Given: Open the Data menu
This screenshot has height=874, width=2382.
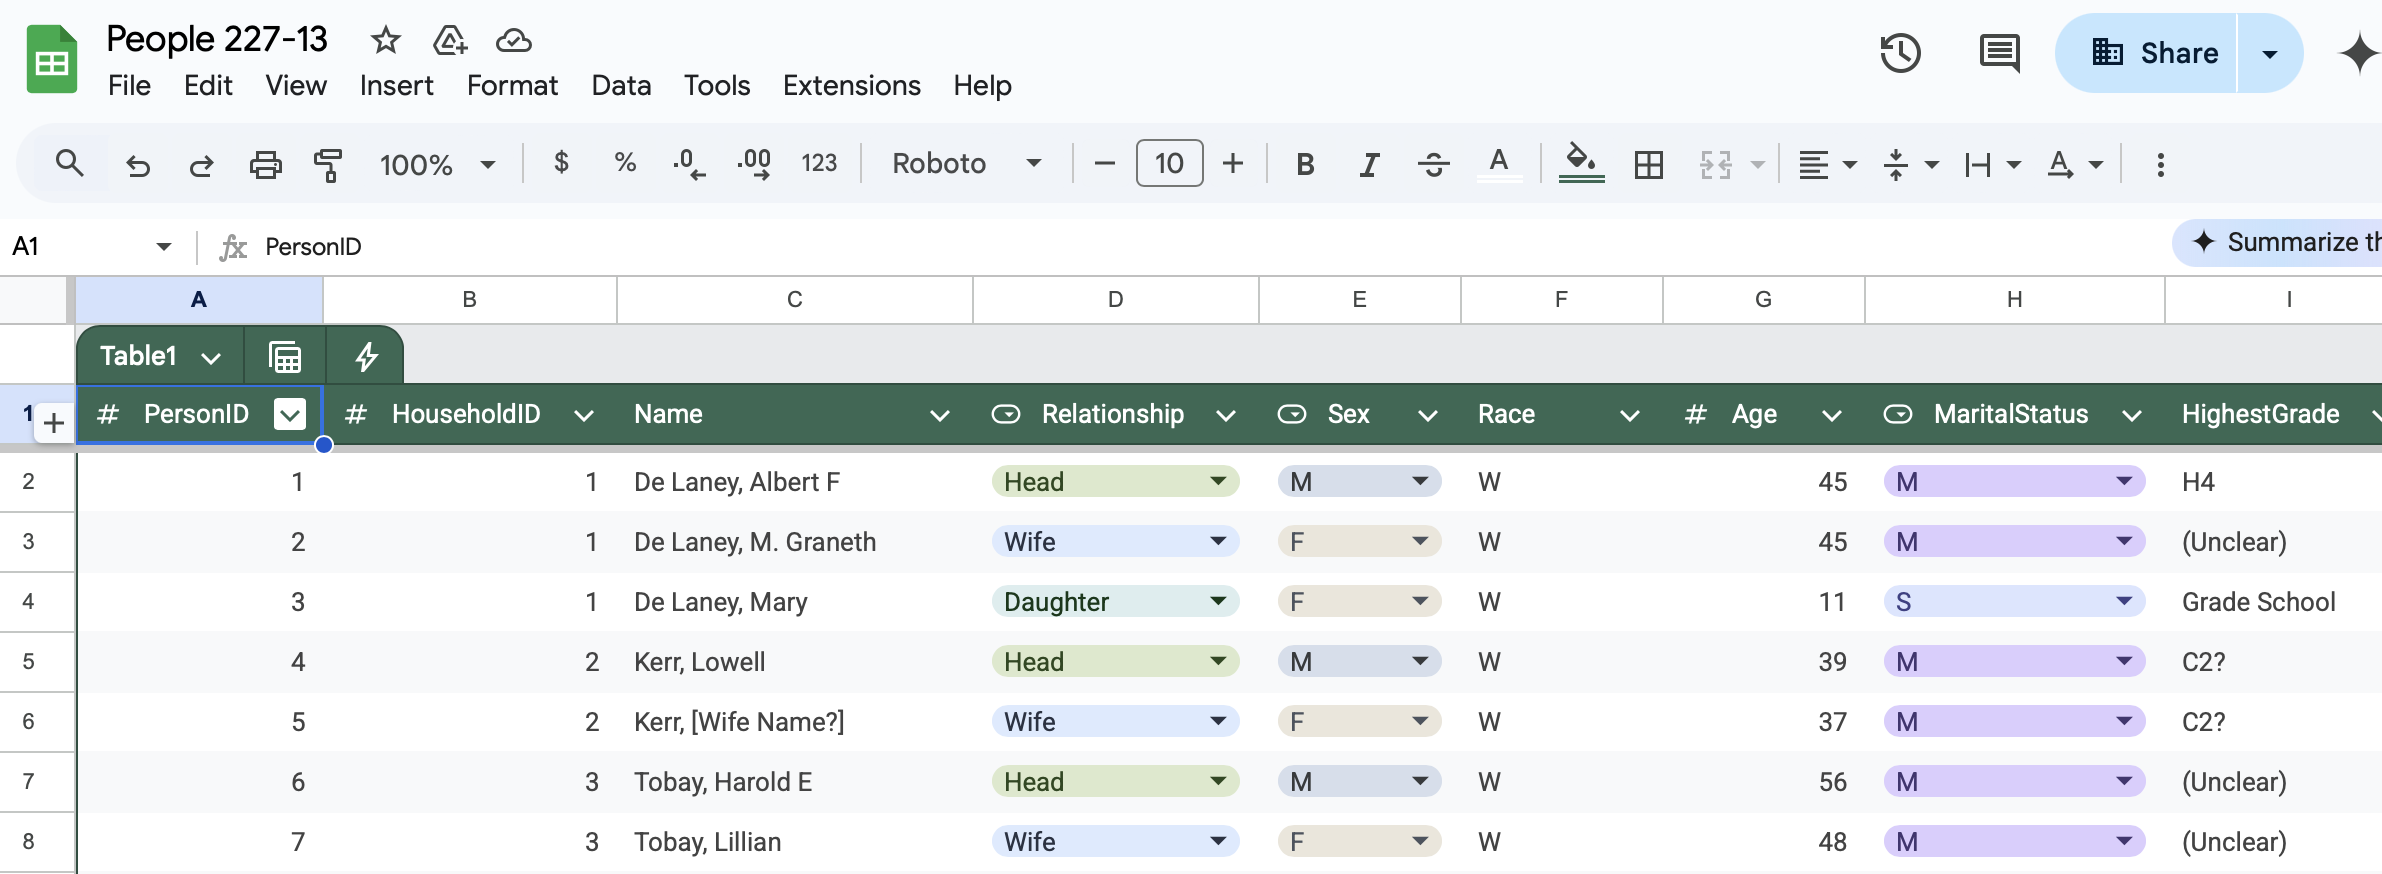Looking at the screenshot, I should 621,86.
